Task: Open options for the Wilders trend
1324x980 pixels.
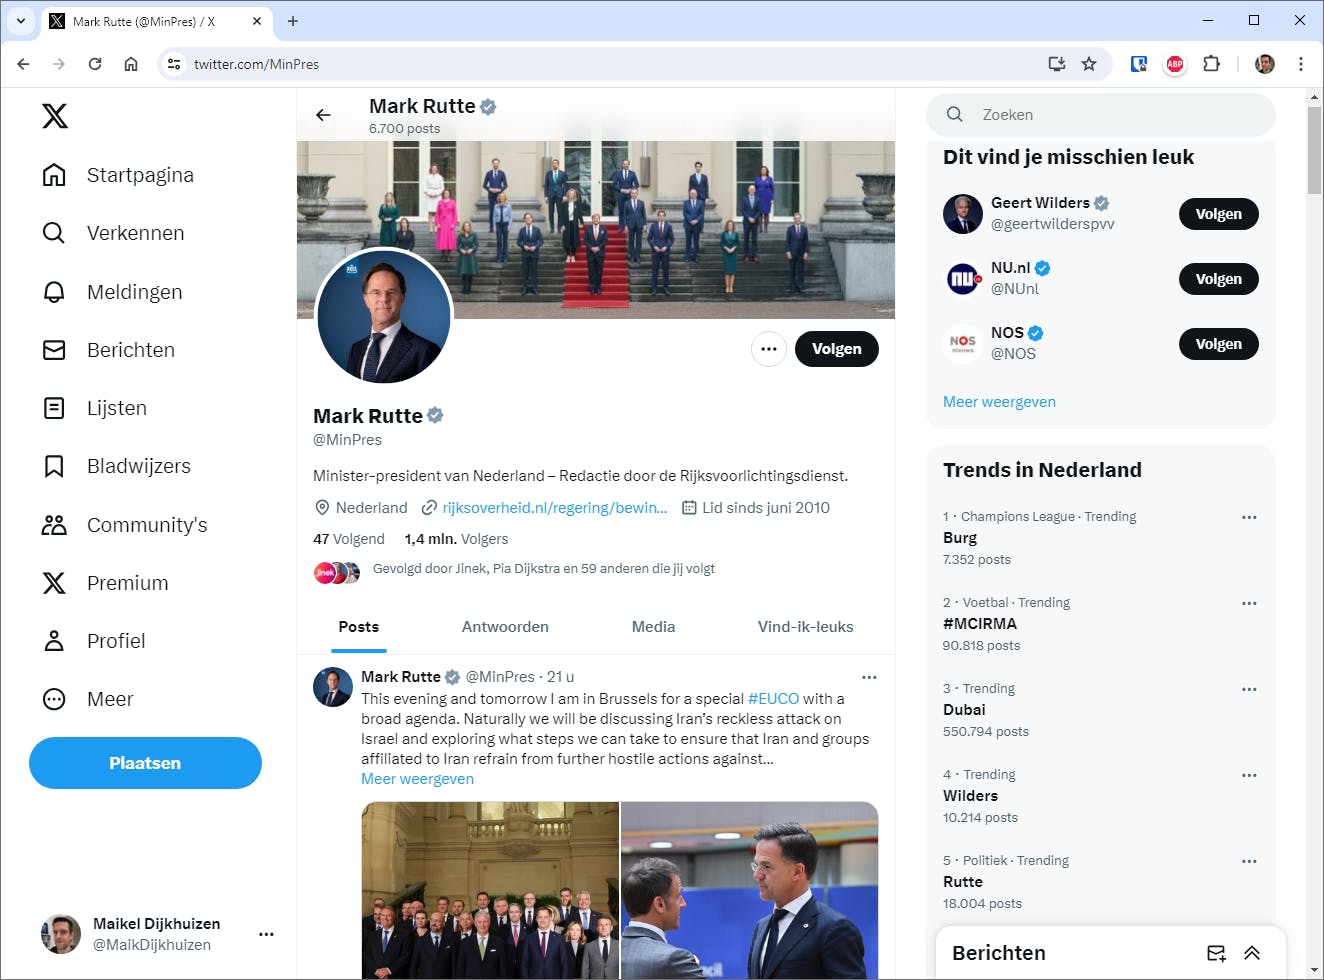Action: click(1249, 775)
